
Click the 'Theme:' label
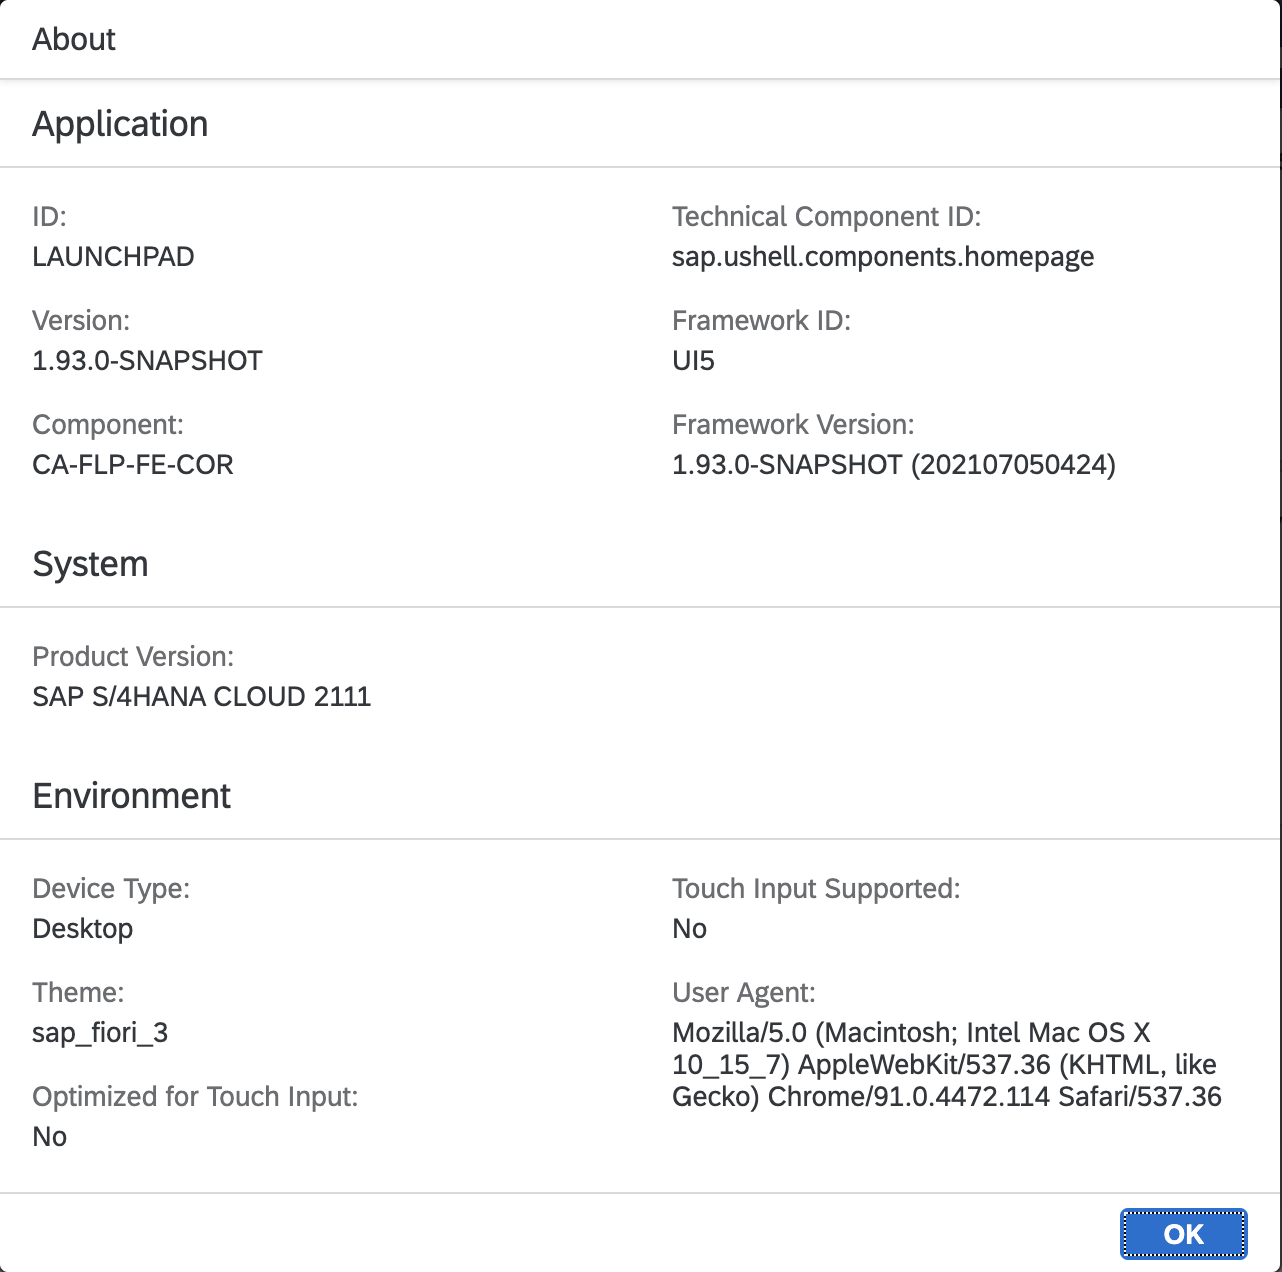[x=78, y=993]
